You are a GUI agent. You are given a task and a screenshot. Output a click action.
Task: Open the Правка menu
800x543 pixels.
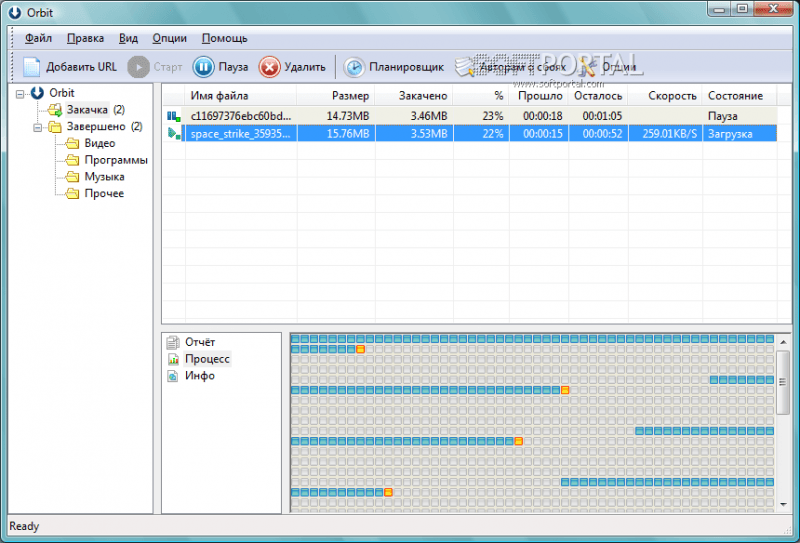coord(85,38)
